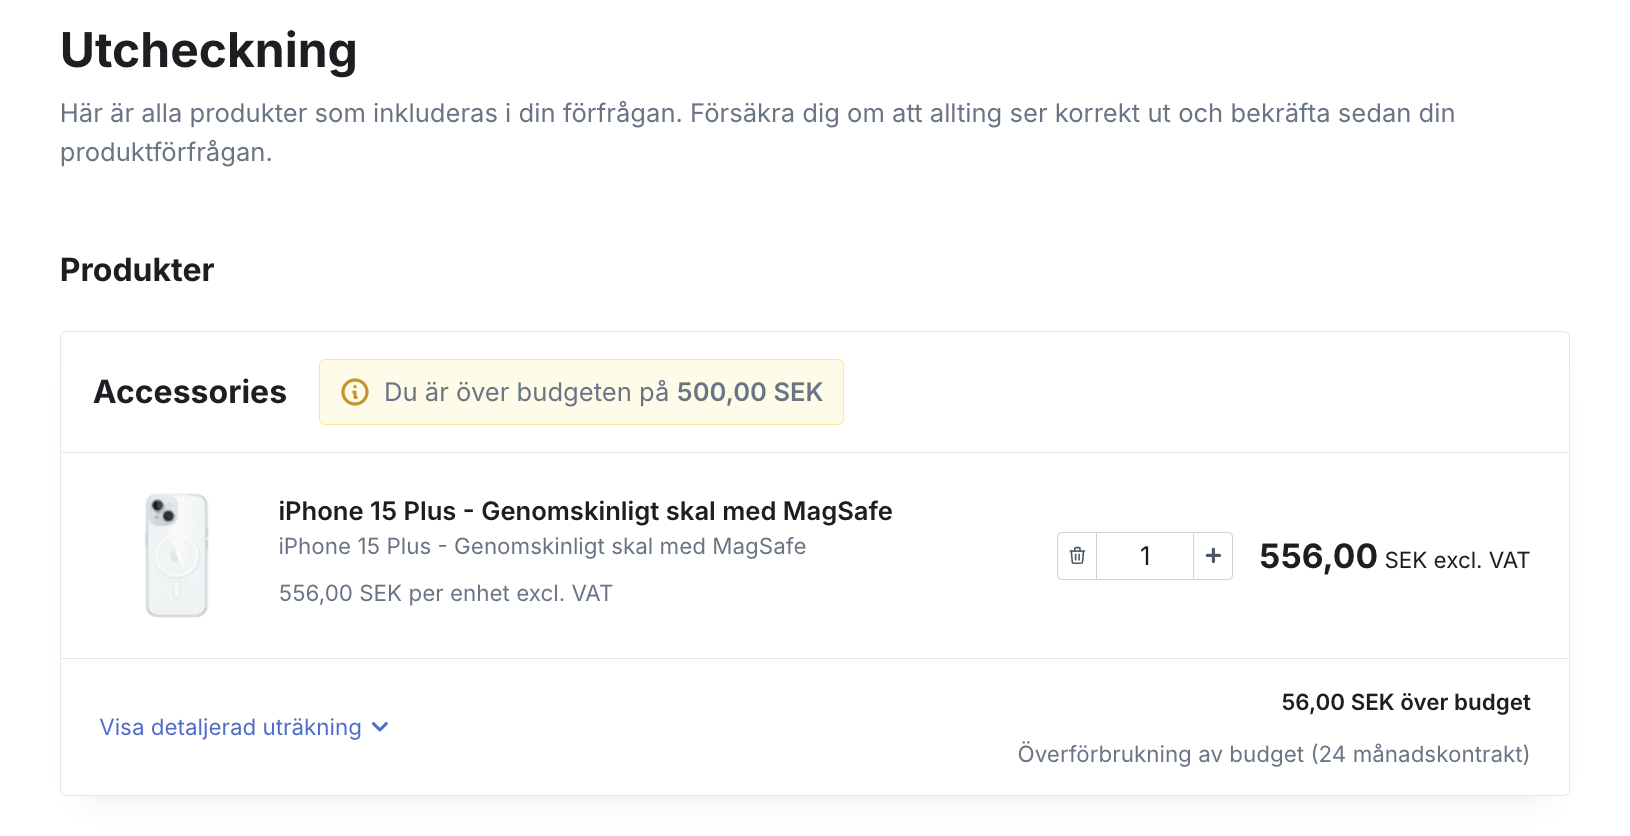Image resolution: width=1630 pixels, height=836 pixels.
Task: Increase quantity with the plus button
Action: pos(1213,556)
